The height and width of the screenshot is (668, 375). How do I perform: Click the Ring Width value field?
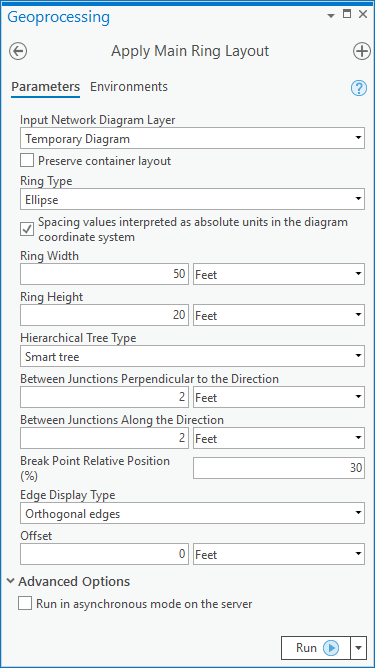104,274
